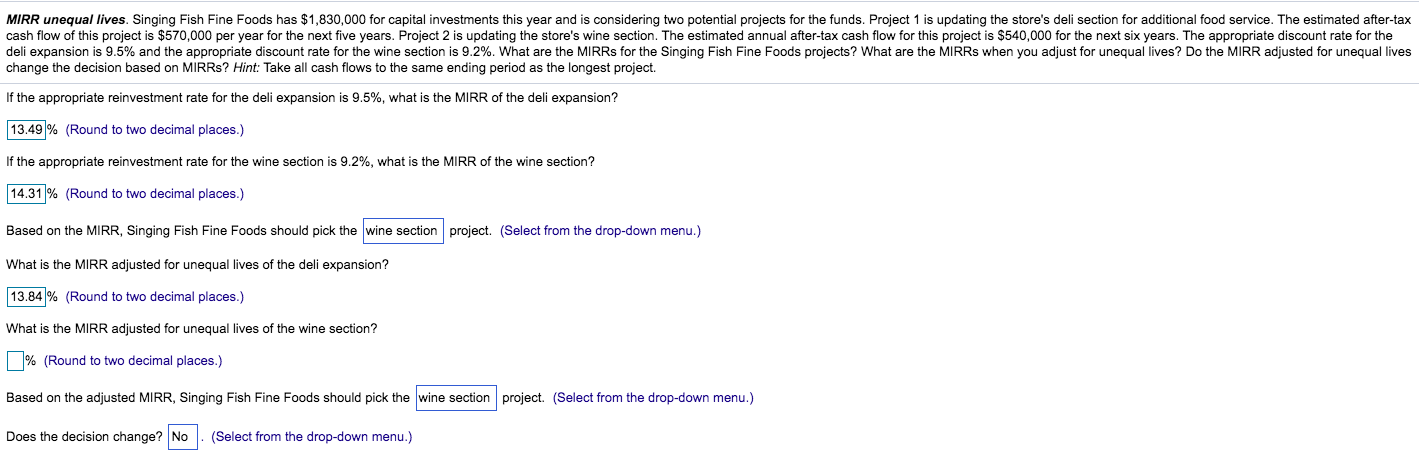The image size is (1419, 476).
Task: Click the rounding hint beside the empty percent field
Action: 133,361
